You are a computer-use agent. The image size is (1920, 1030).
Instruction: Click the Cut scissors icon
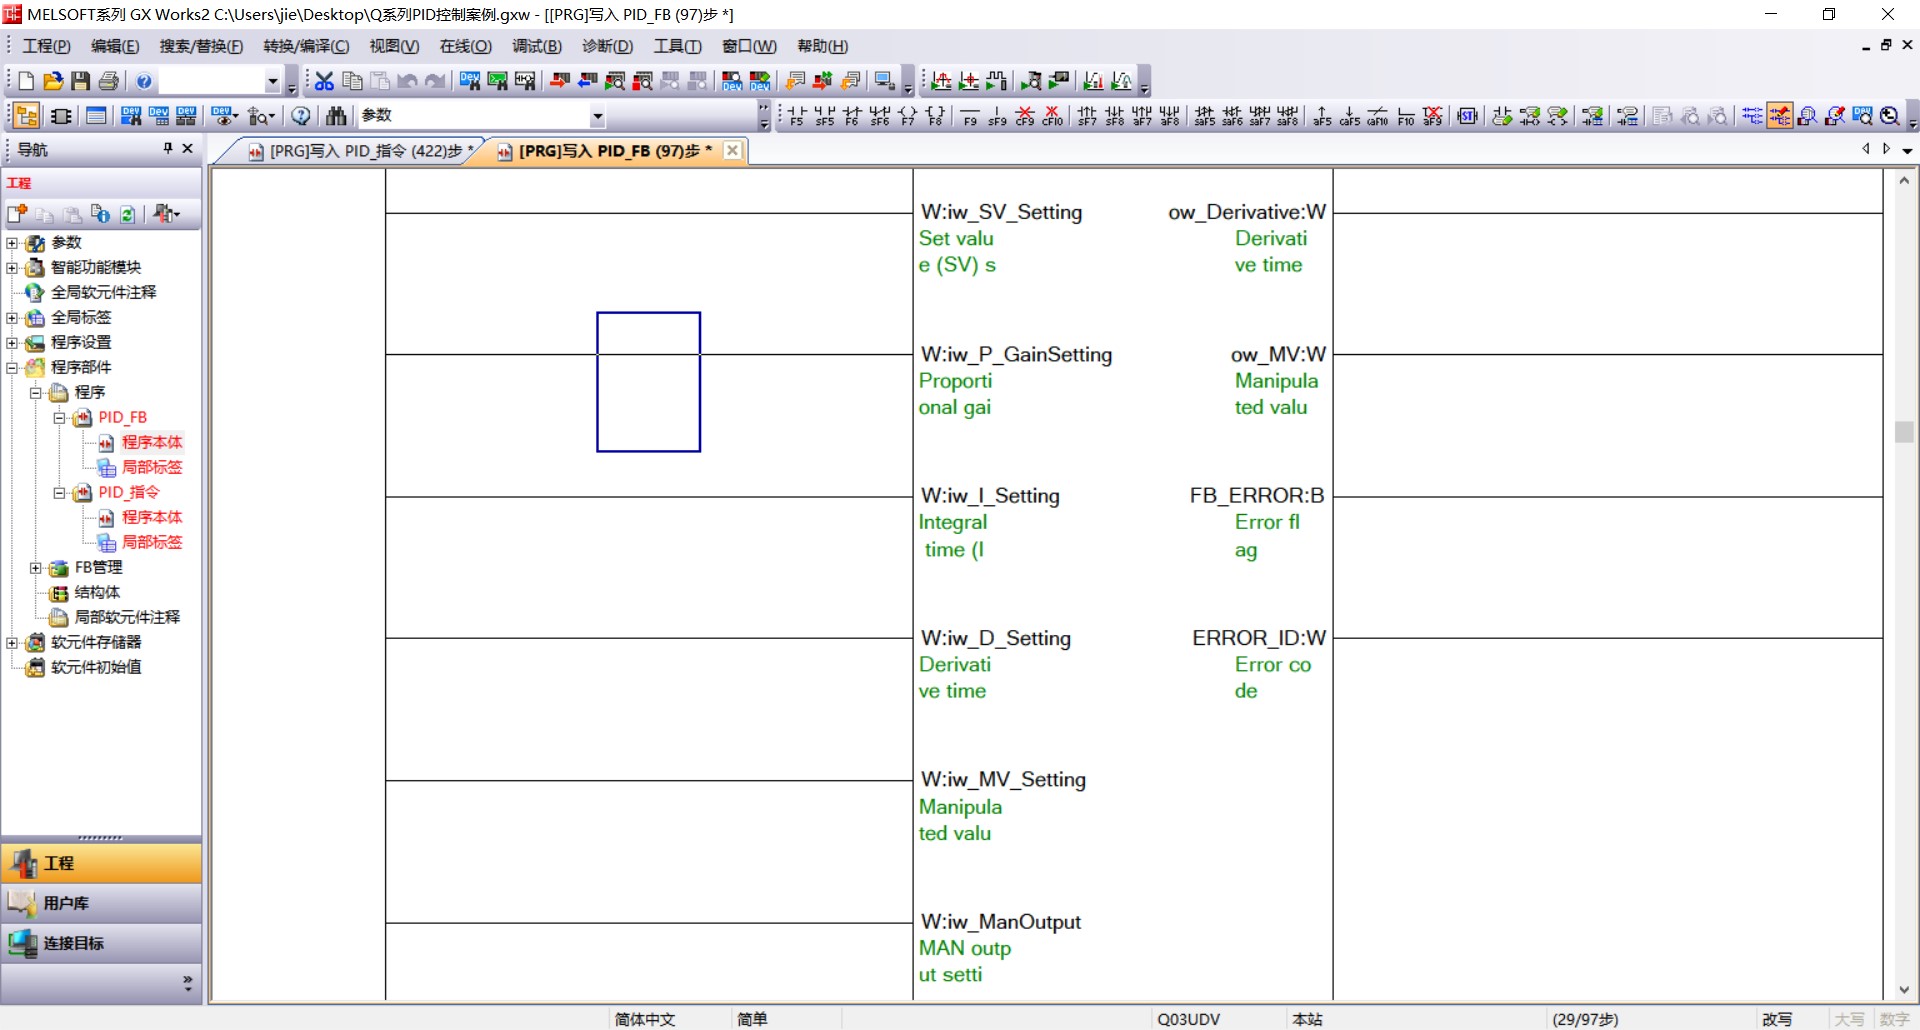[324, 81]
